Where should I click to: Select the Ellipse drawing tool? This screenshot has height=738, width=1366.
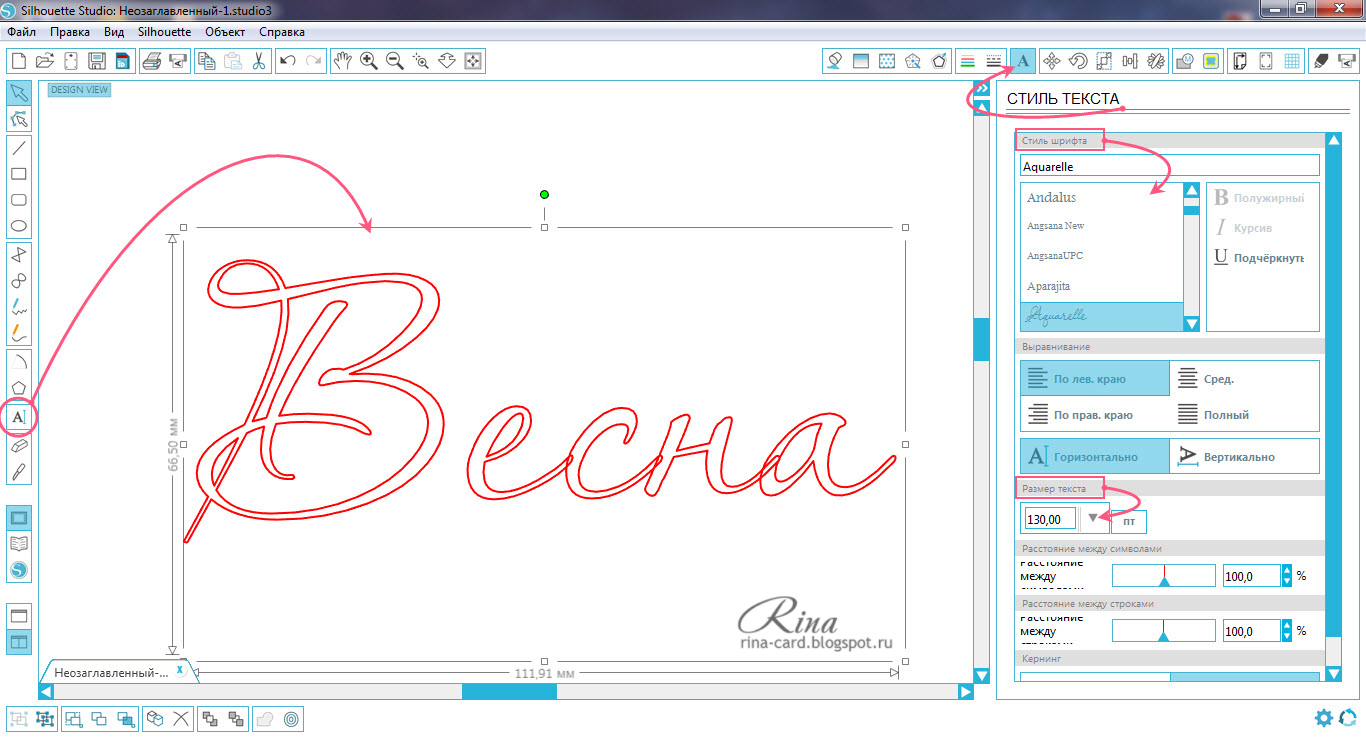point(19,226)
